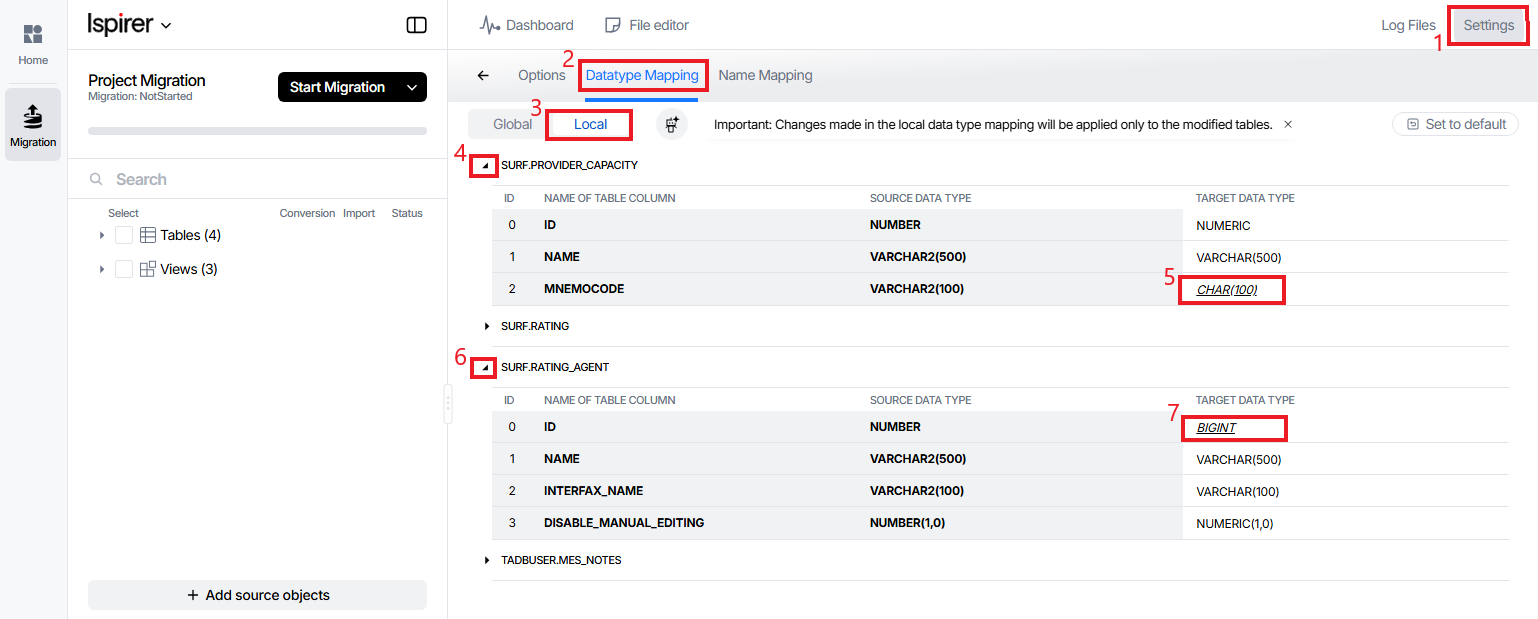Collapse the SURF.PROVIDER_CAPACITY section

coord(486,165)
